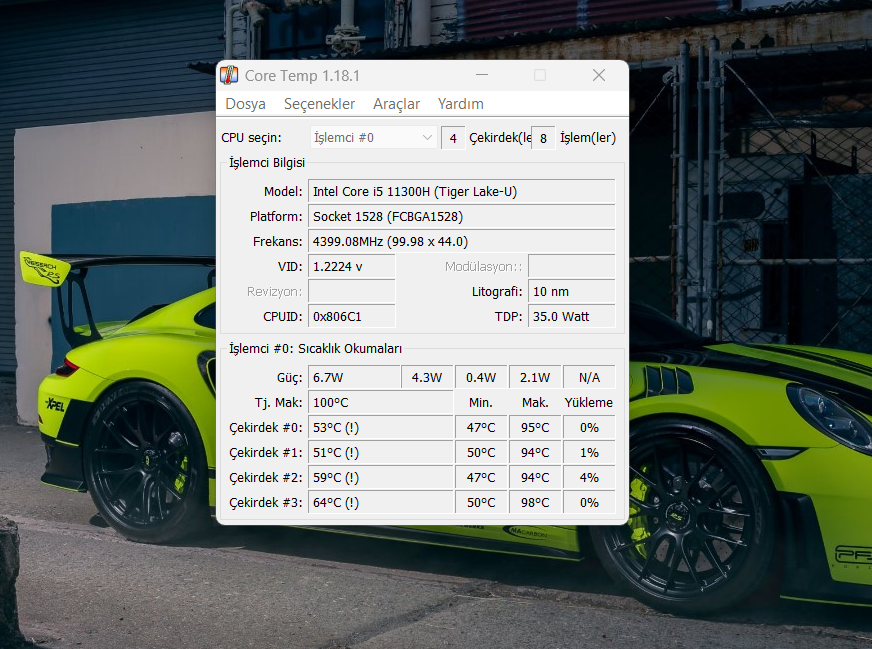This screenshot has width=872, height=649.
Task: Minimize the Core Temp window
Action: [482, 75]
